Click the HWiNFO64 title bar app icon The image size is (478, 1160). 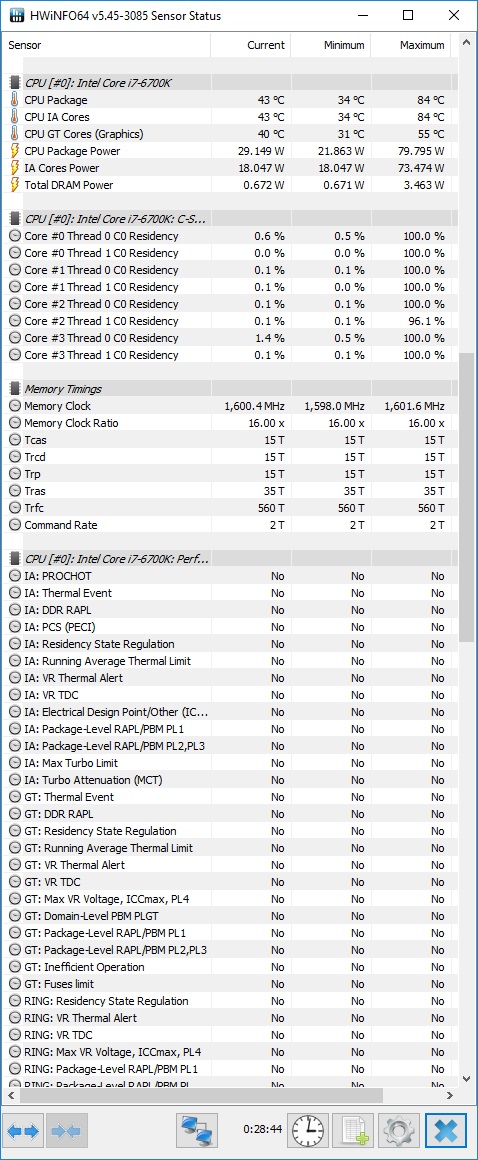[16, 16]
